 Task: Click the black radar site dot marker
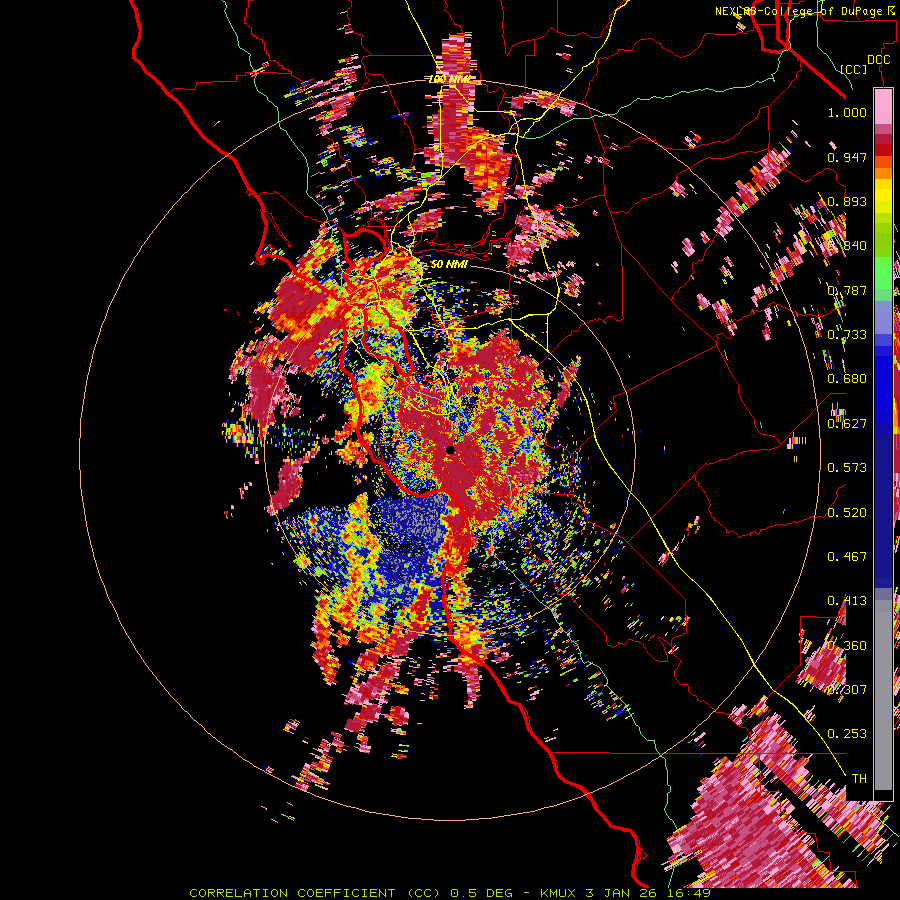(x=450, y=450)
